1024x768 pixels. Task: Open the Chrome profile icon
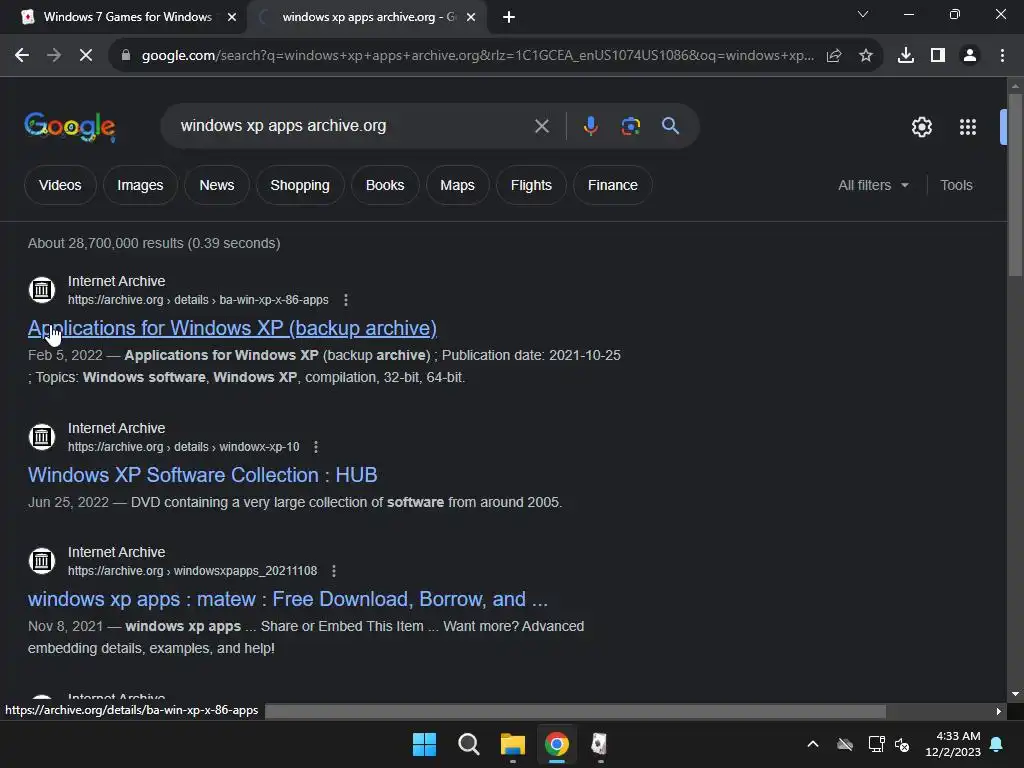tap(970, 56)
